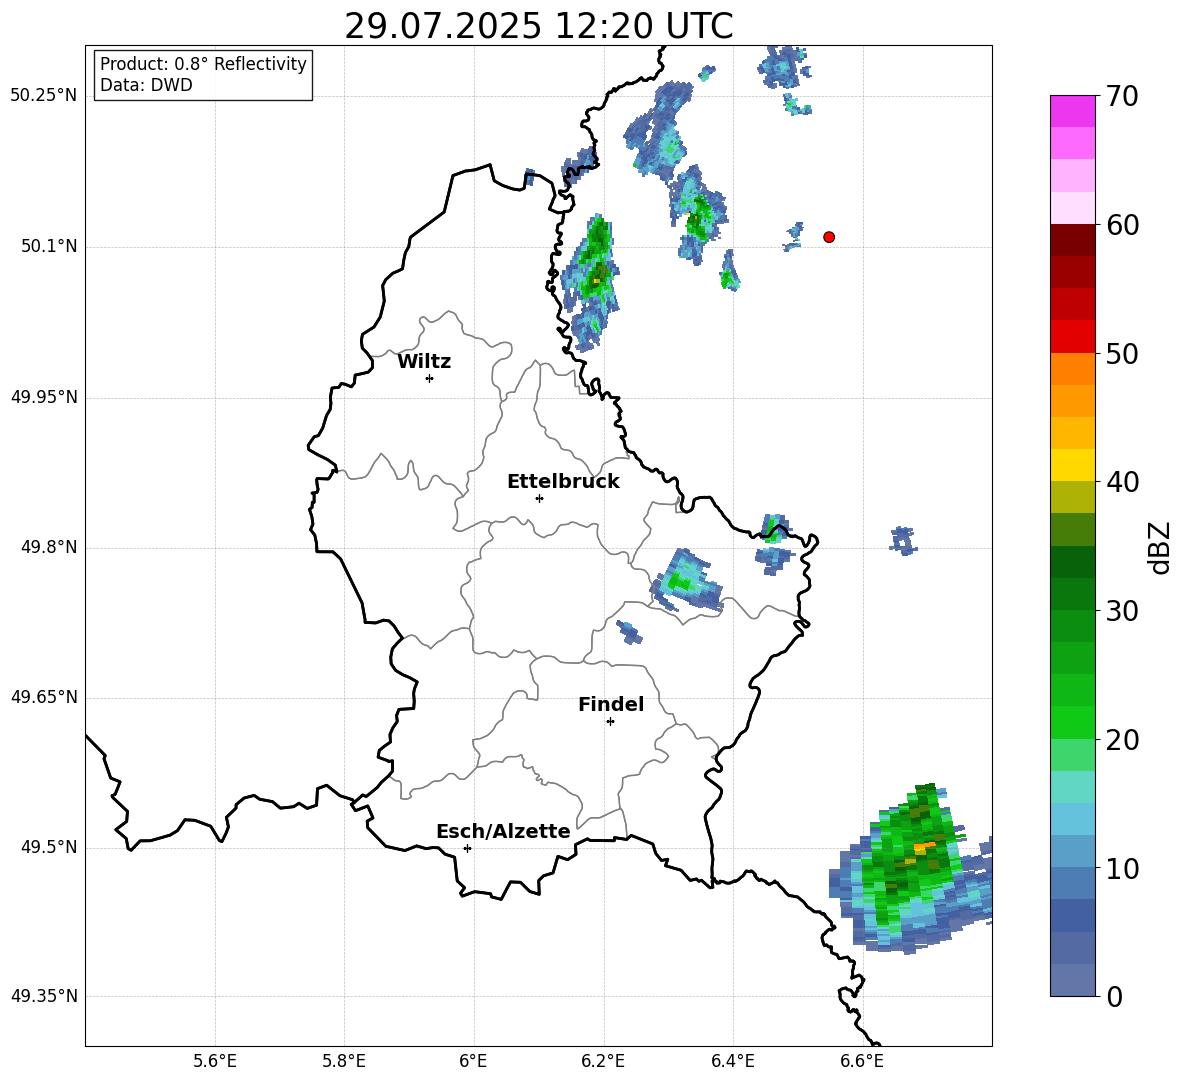Click the Data: DWD text
1184x1081 pixels.
146,85
